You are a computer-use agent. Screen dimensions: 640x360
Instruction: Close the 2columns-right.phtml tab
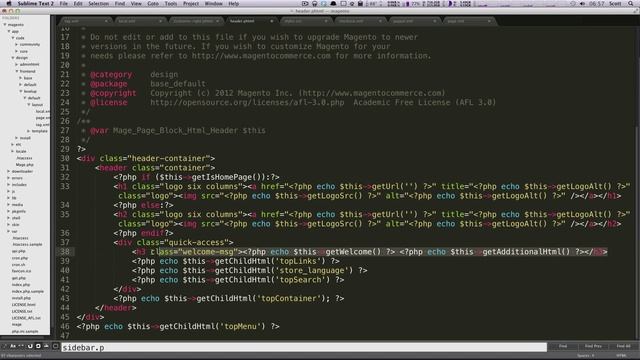(218, 21)
